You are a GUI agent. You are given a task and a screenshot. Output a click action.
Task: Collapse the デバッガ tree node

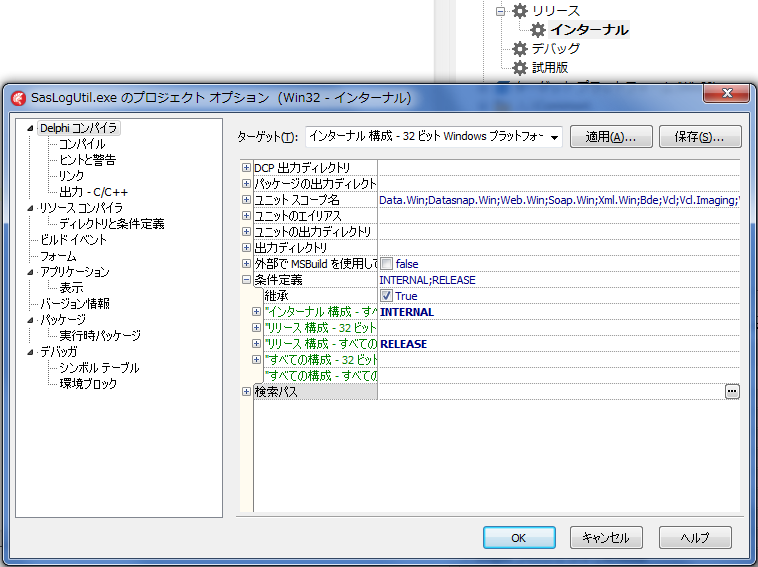(x=30, y=352)
